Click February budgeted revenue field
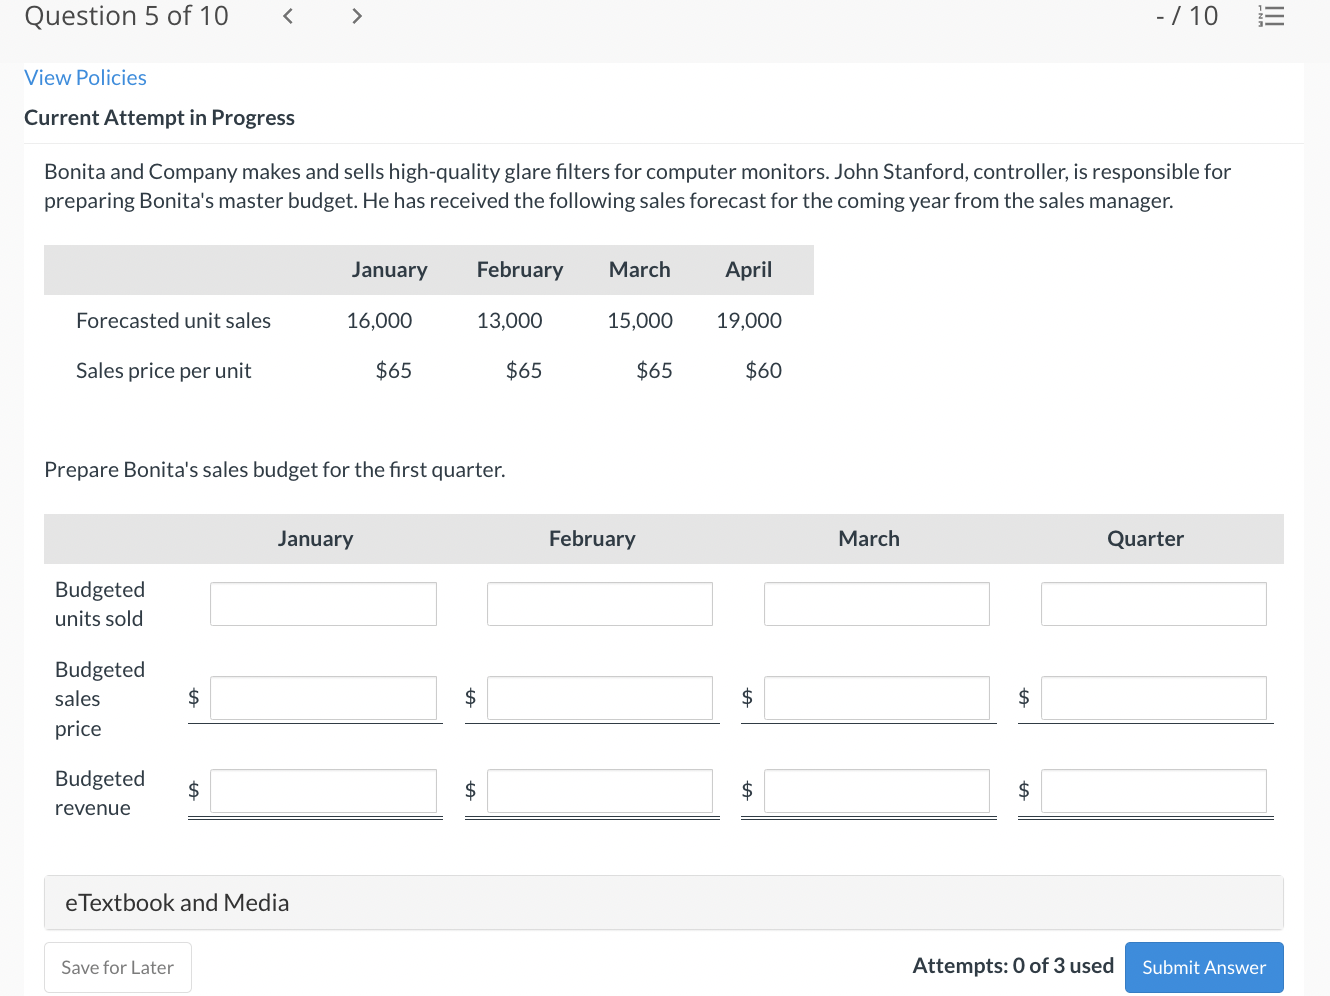 click(x=600, y=791)
